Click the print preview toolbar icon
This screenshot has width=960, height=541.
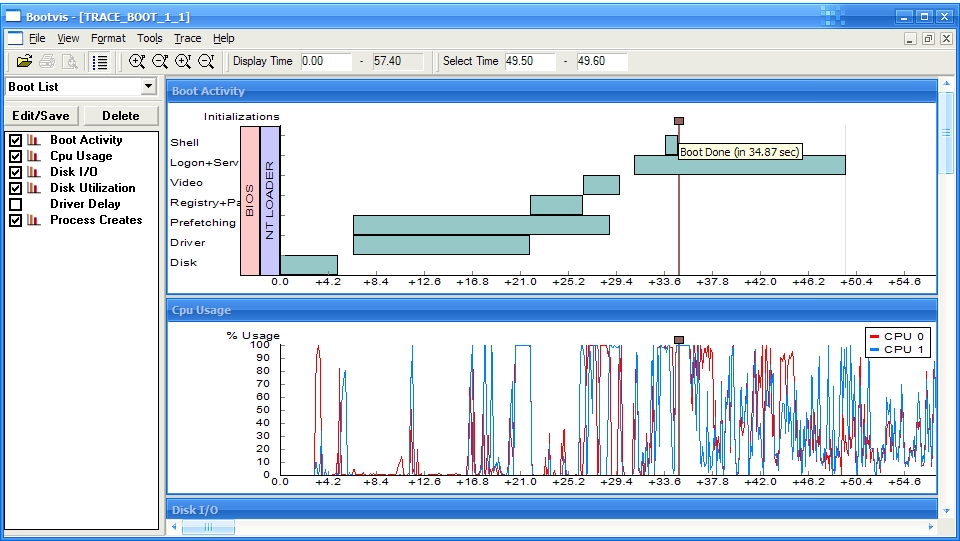click(x=70, y=61)
